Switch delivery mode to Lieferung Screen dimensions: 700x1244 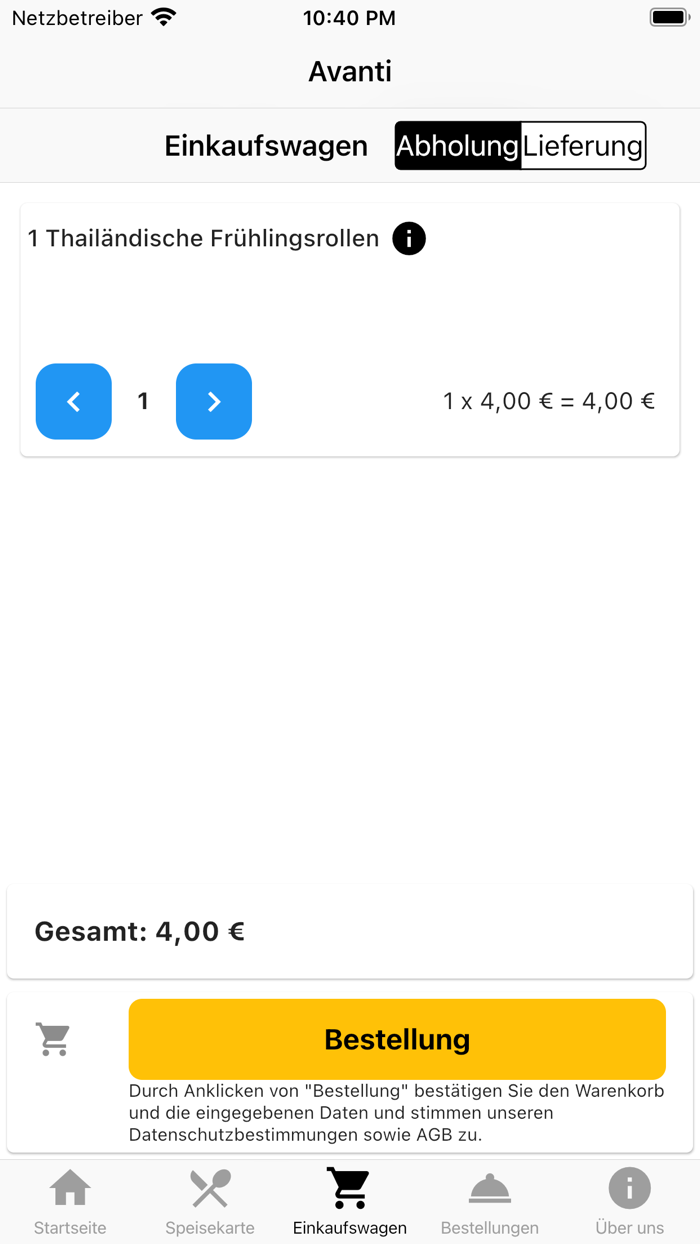tap(583, 145)
